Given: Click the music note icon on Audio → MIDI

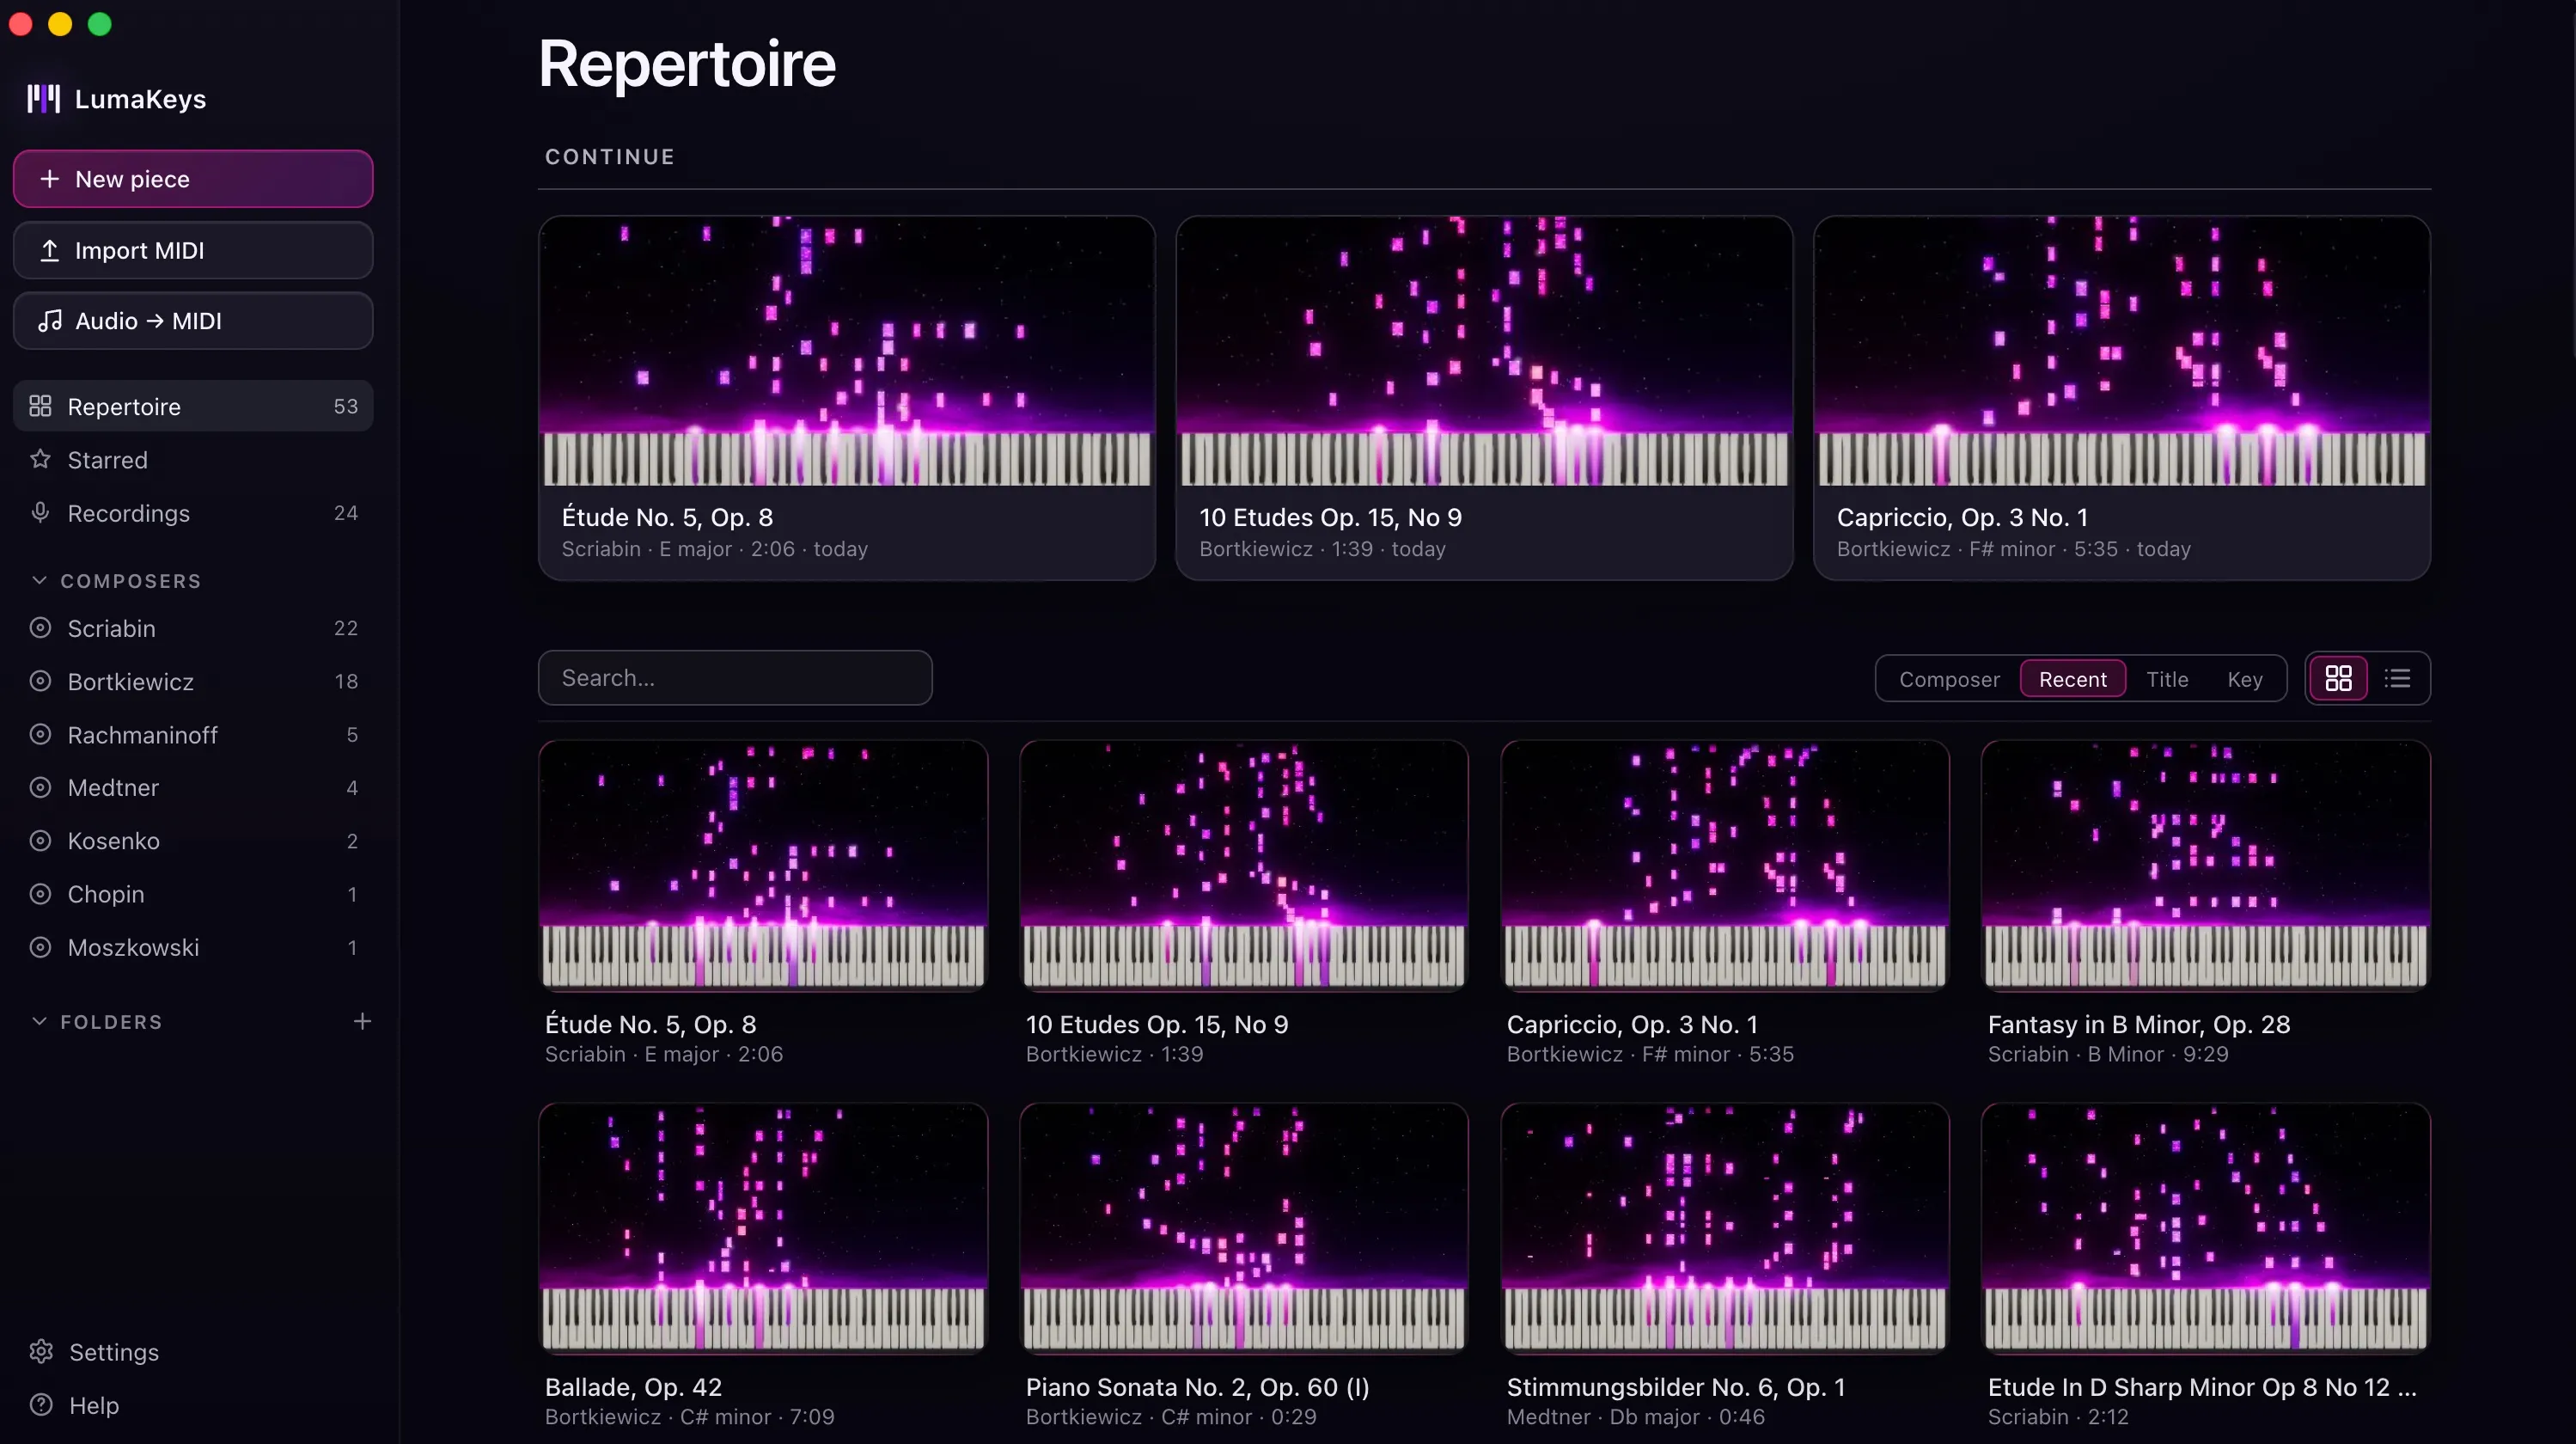Looking at the screenshot, I should coord(49,321).
